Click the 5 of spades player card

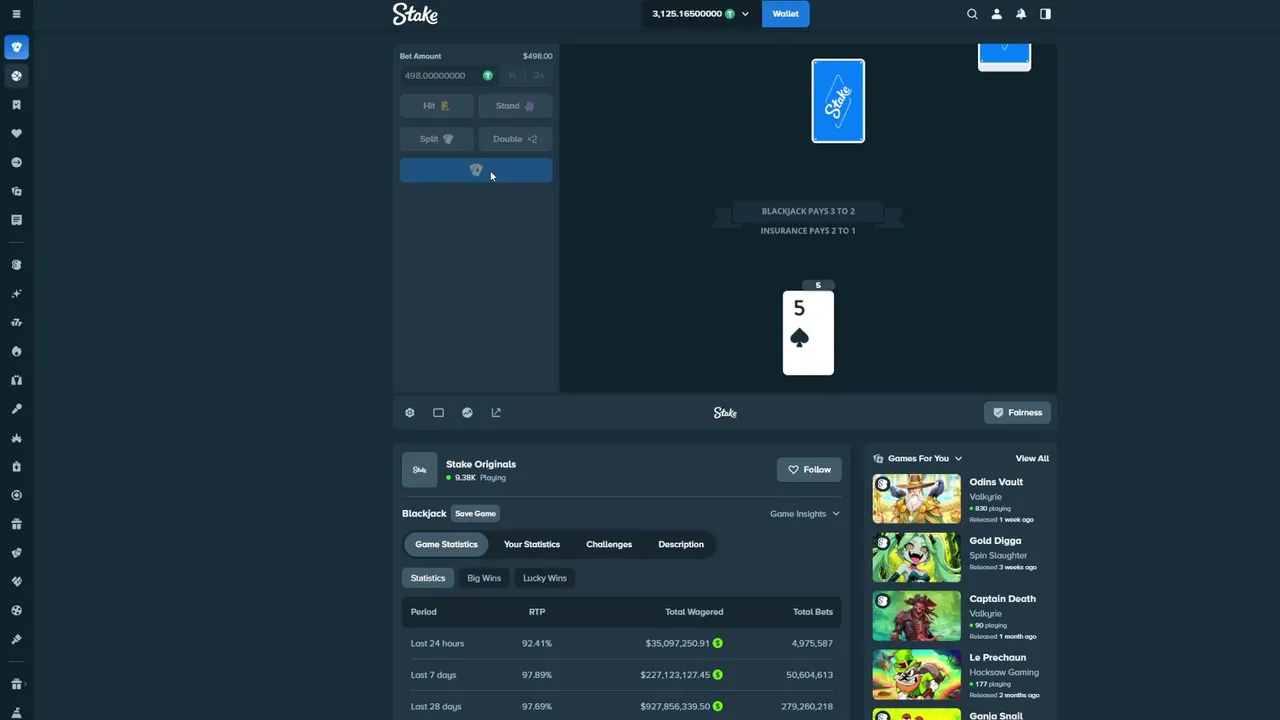[808, 333]
